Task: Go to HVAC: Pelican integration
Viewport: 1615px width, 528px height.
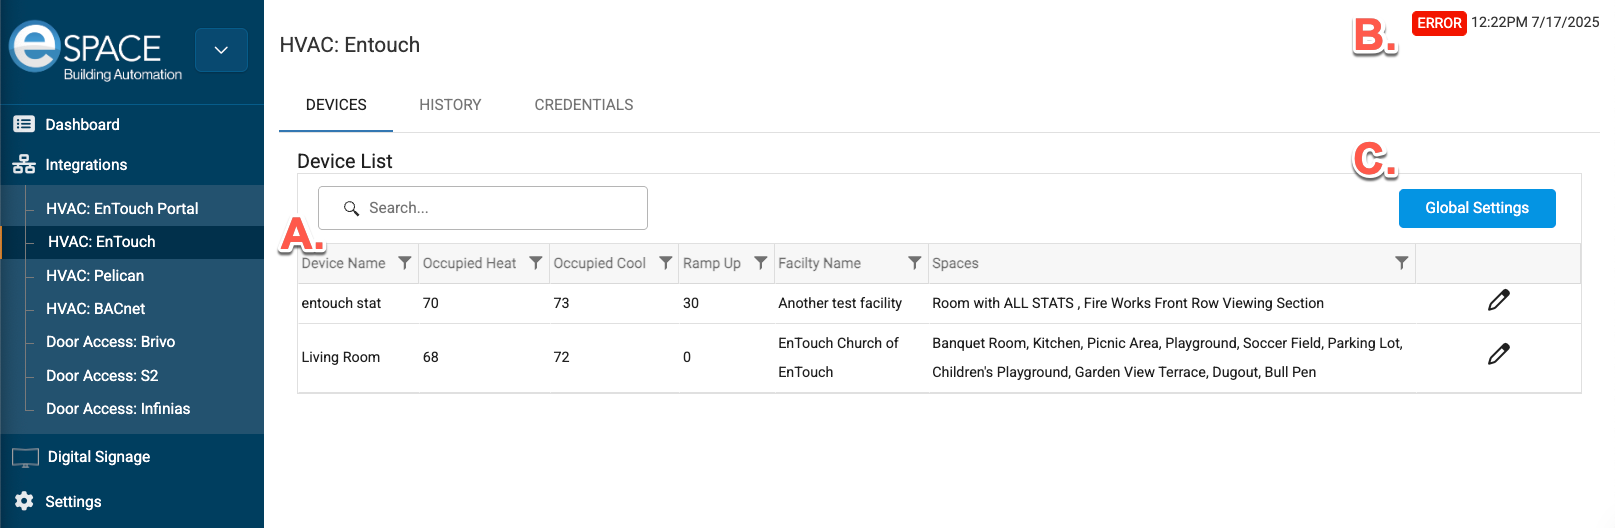Action: [x=95, y=276]
